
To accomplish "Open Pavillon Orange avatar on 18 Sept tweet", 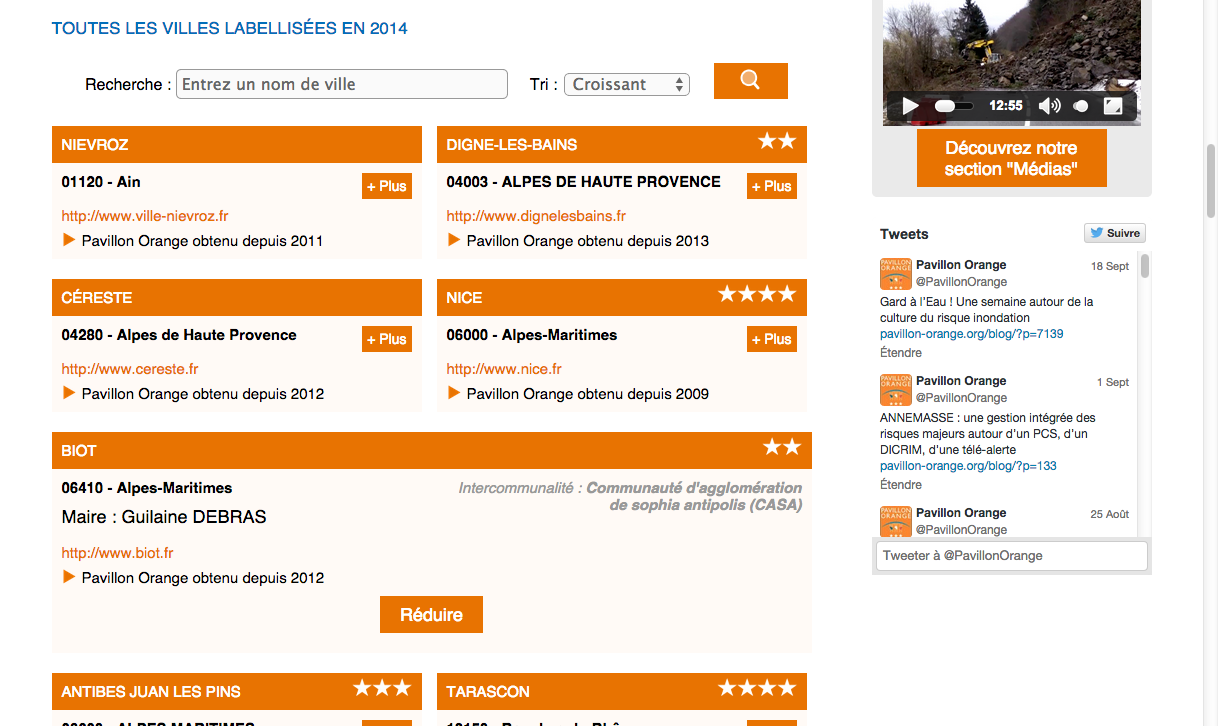I will 895,274.
